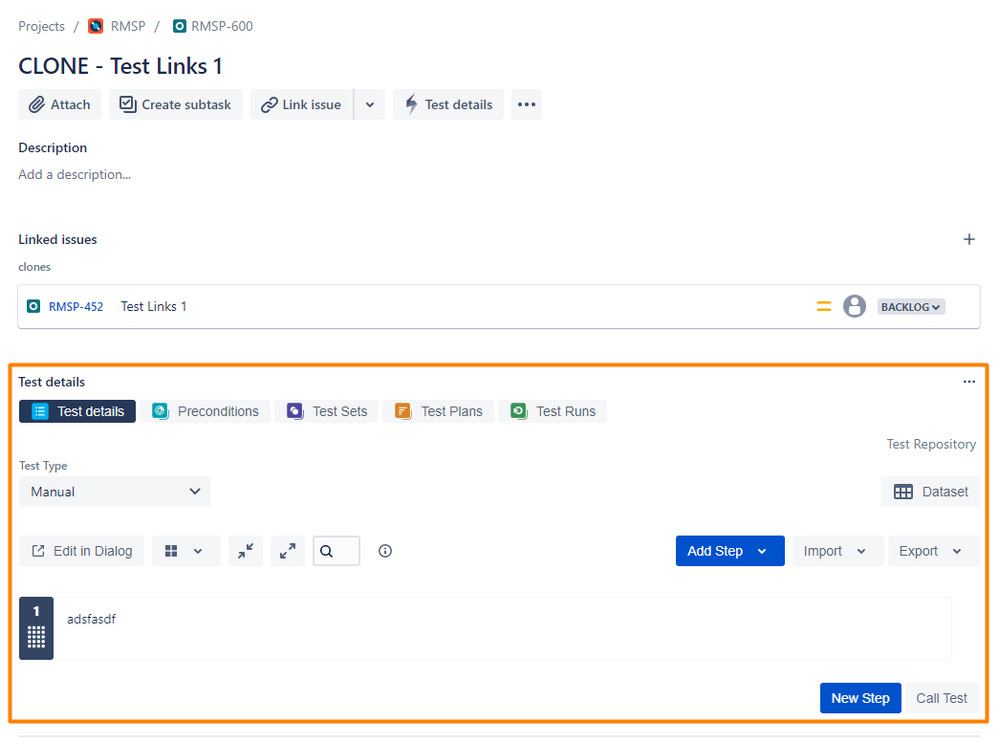Image resolution: width=999 pixels, height=748 pixels.
Task: Click the RMSP-452 test issue type icon
Action: click(33, 306)
